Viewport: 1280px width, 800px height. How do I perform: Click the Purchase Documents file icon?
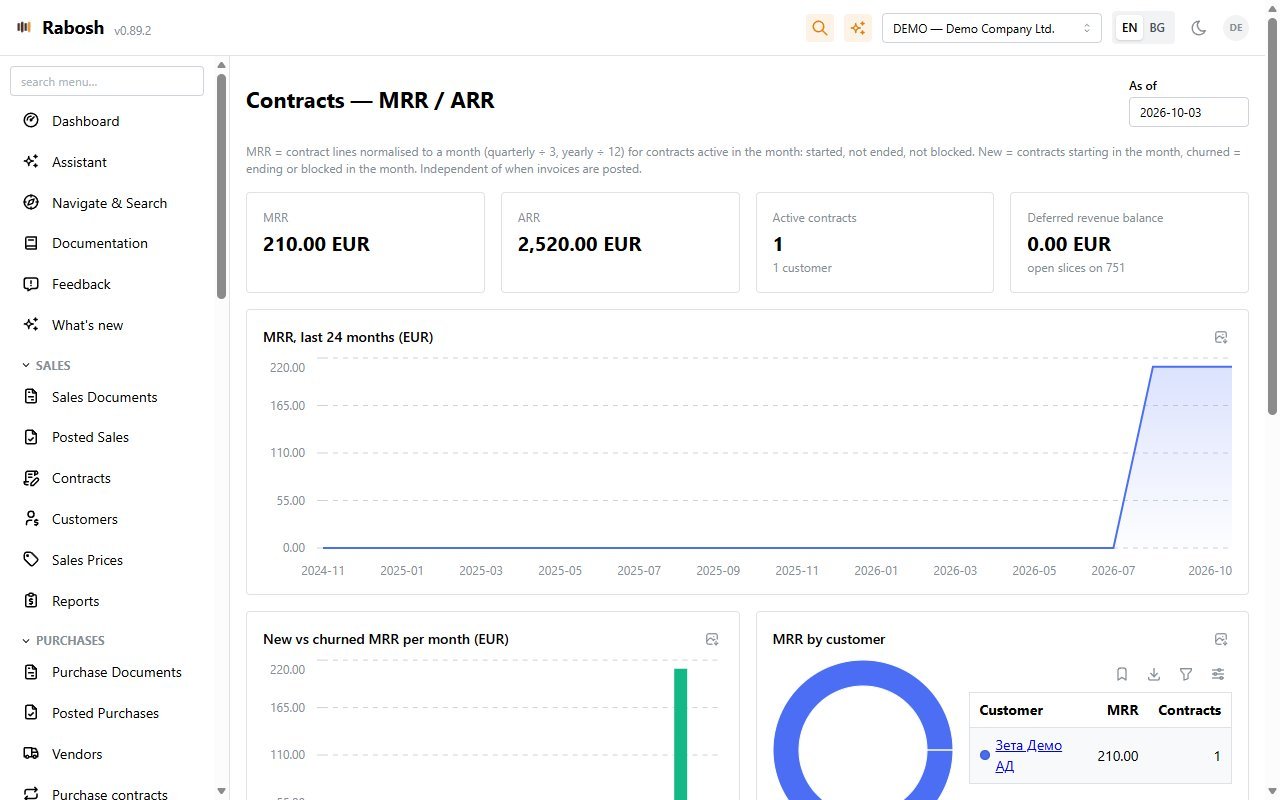(31, 672)
